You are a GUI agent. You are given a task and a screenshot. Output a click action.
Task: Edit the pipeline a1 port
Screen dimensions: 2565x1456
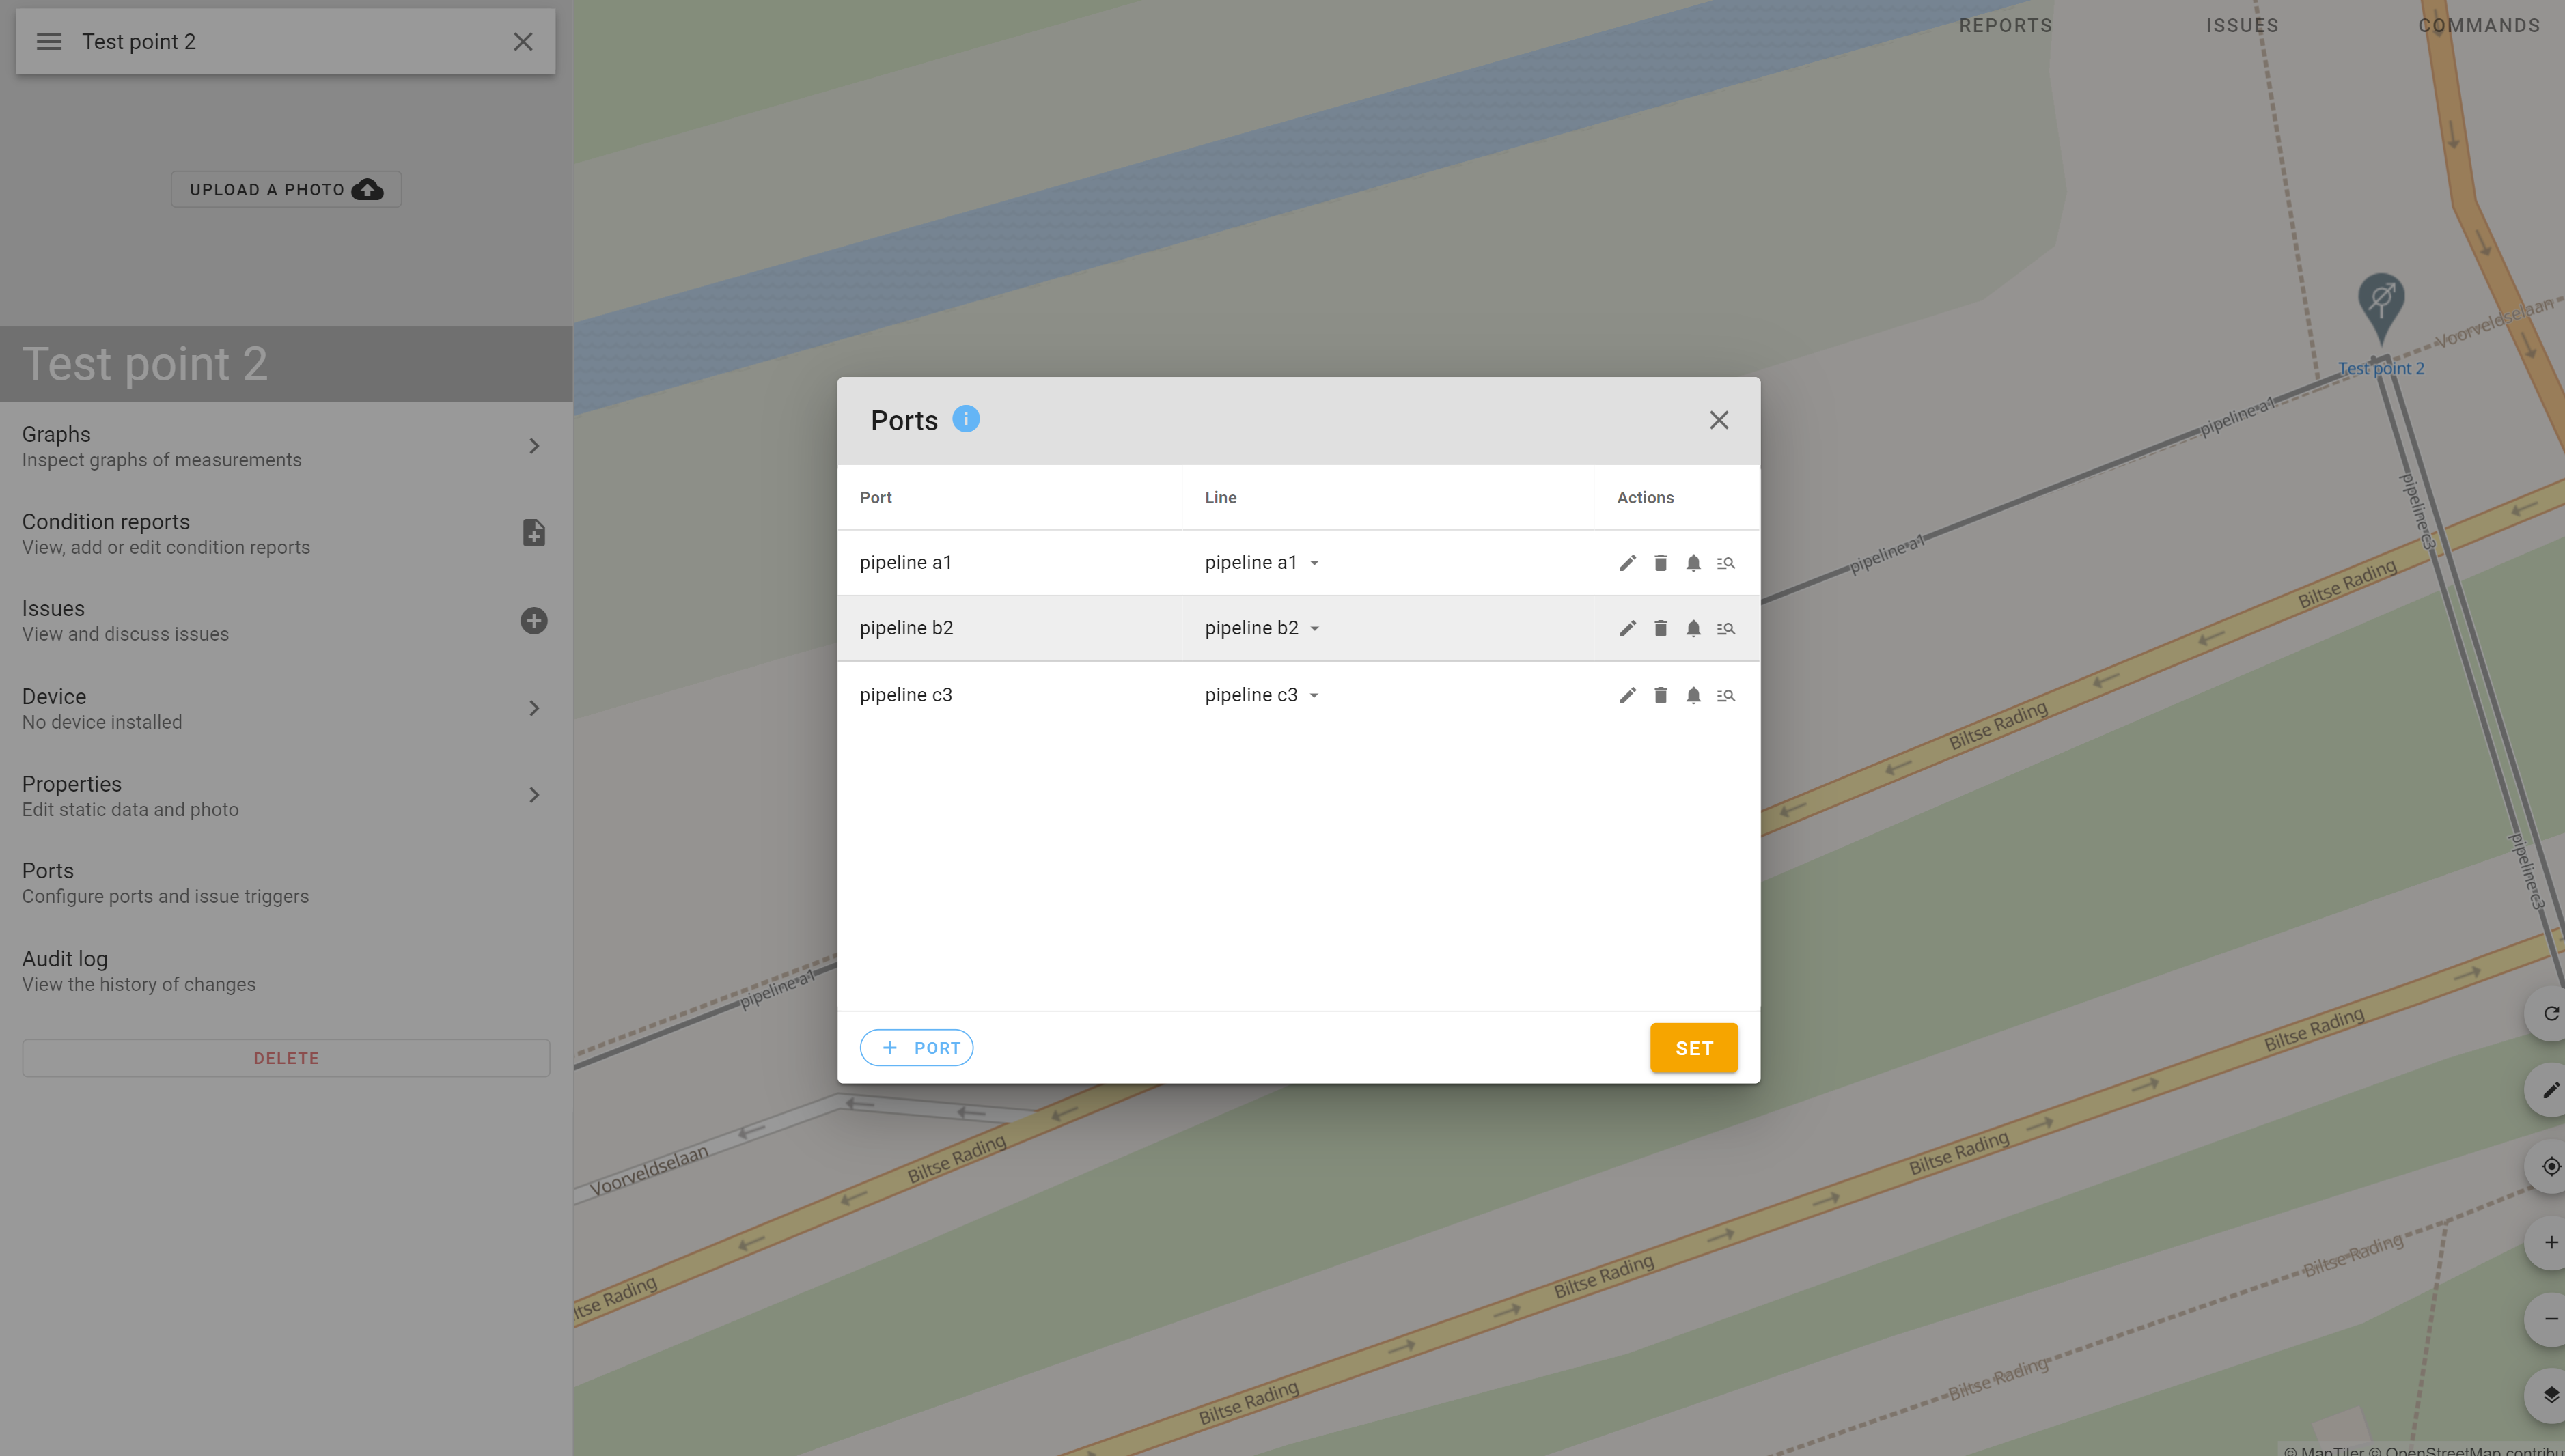click(1627, 562)
